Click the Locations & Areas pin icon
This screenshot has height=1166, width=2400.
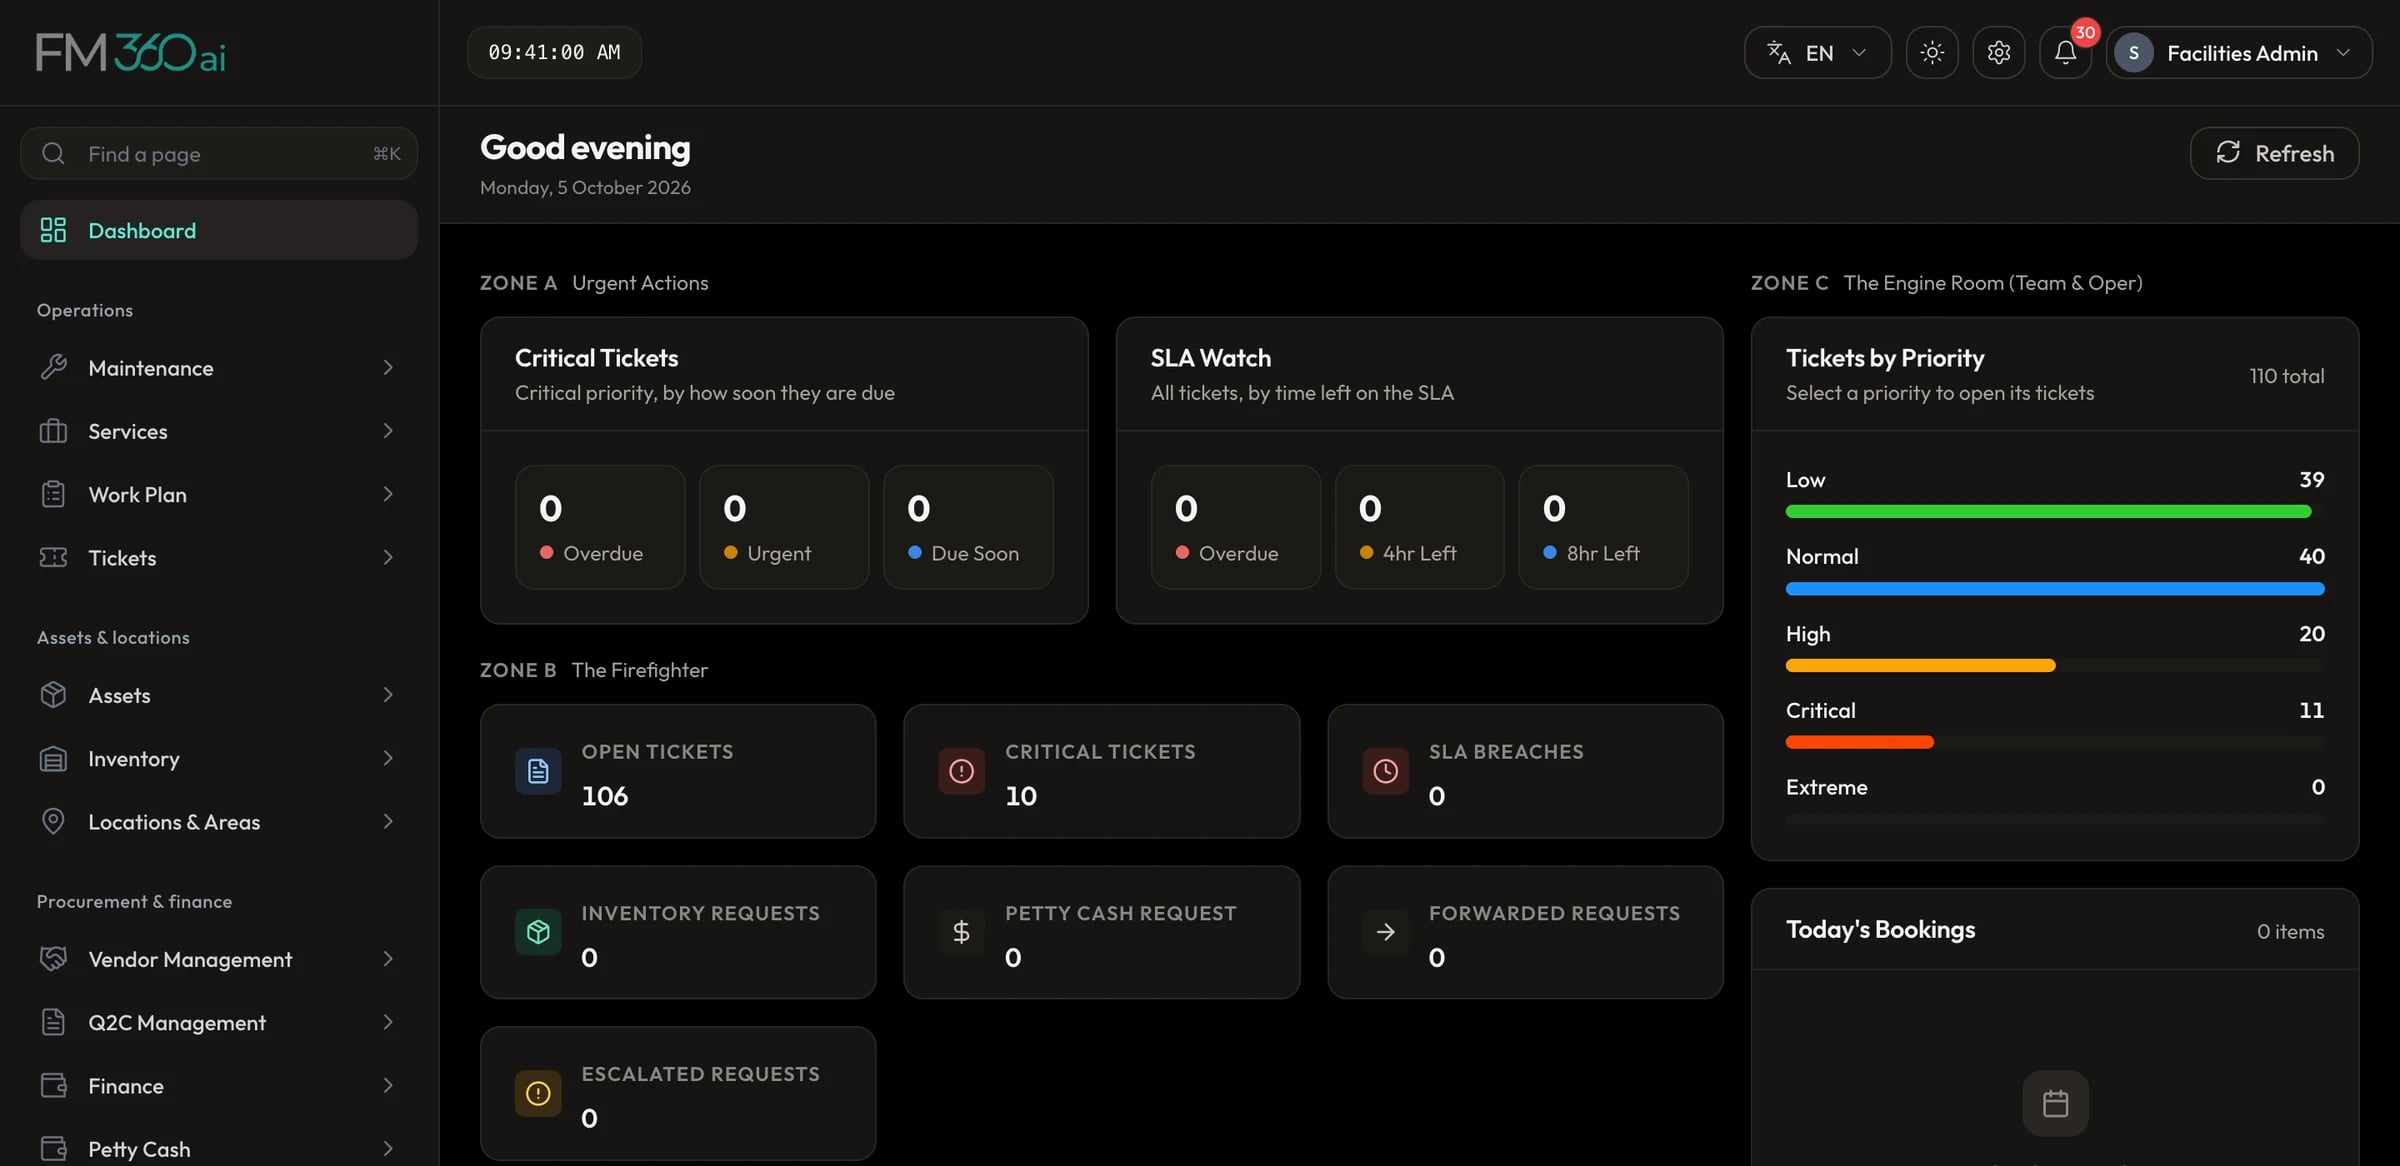coord(53,822)
